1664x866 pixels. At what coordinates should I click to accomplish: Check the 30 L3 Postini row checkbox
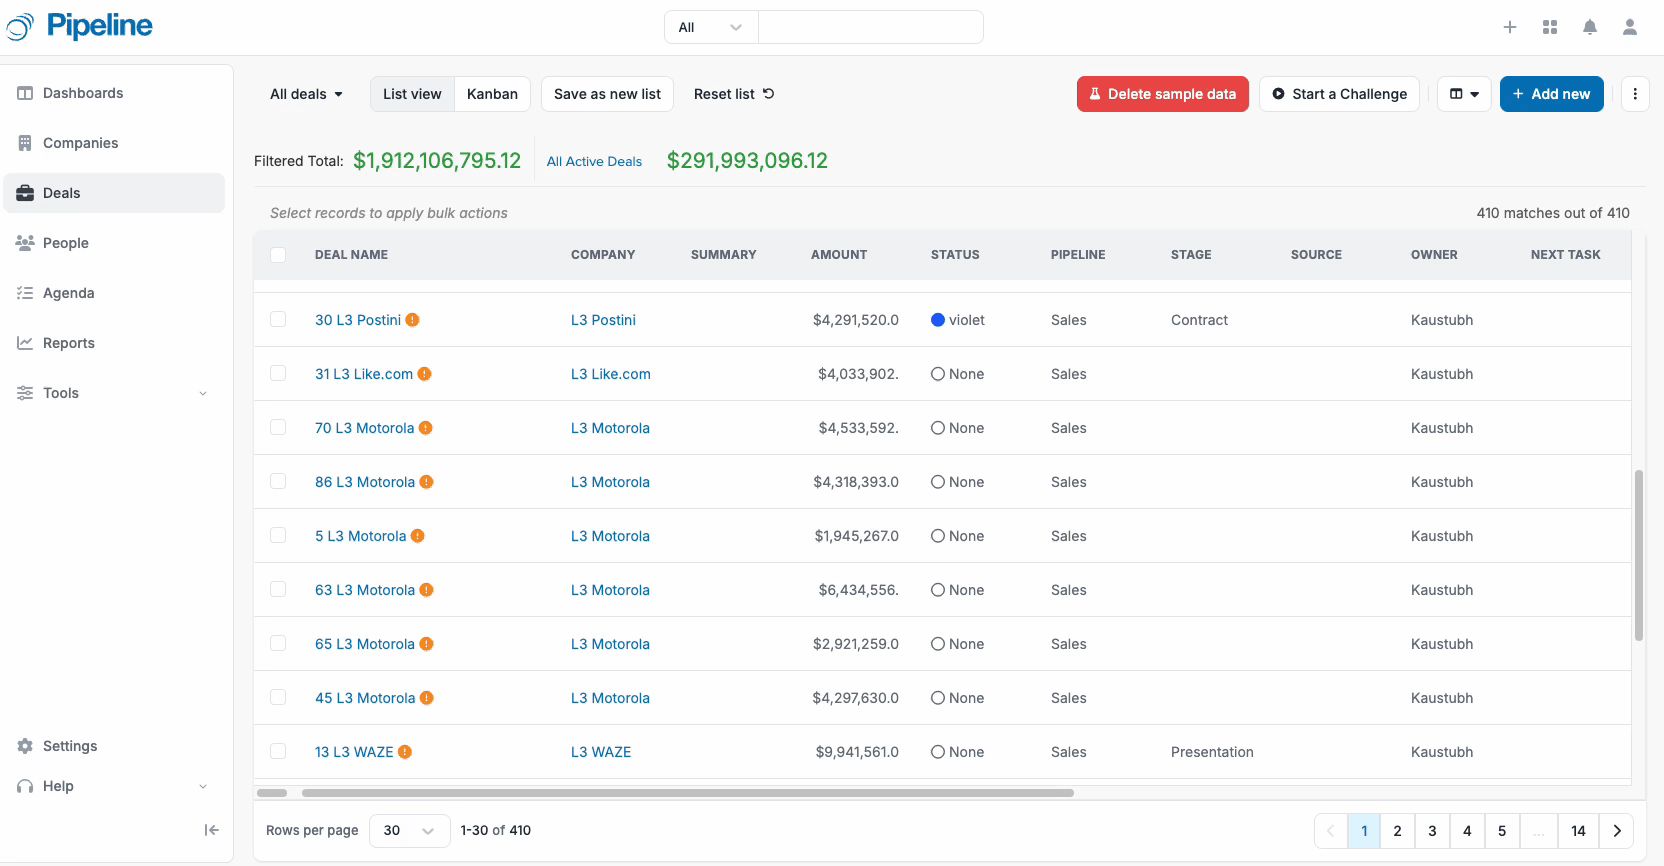(x=278, y=319)
